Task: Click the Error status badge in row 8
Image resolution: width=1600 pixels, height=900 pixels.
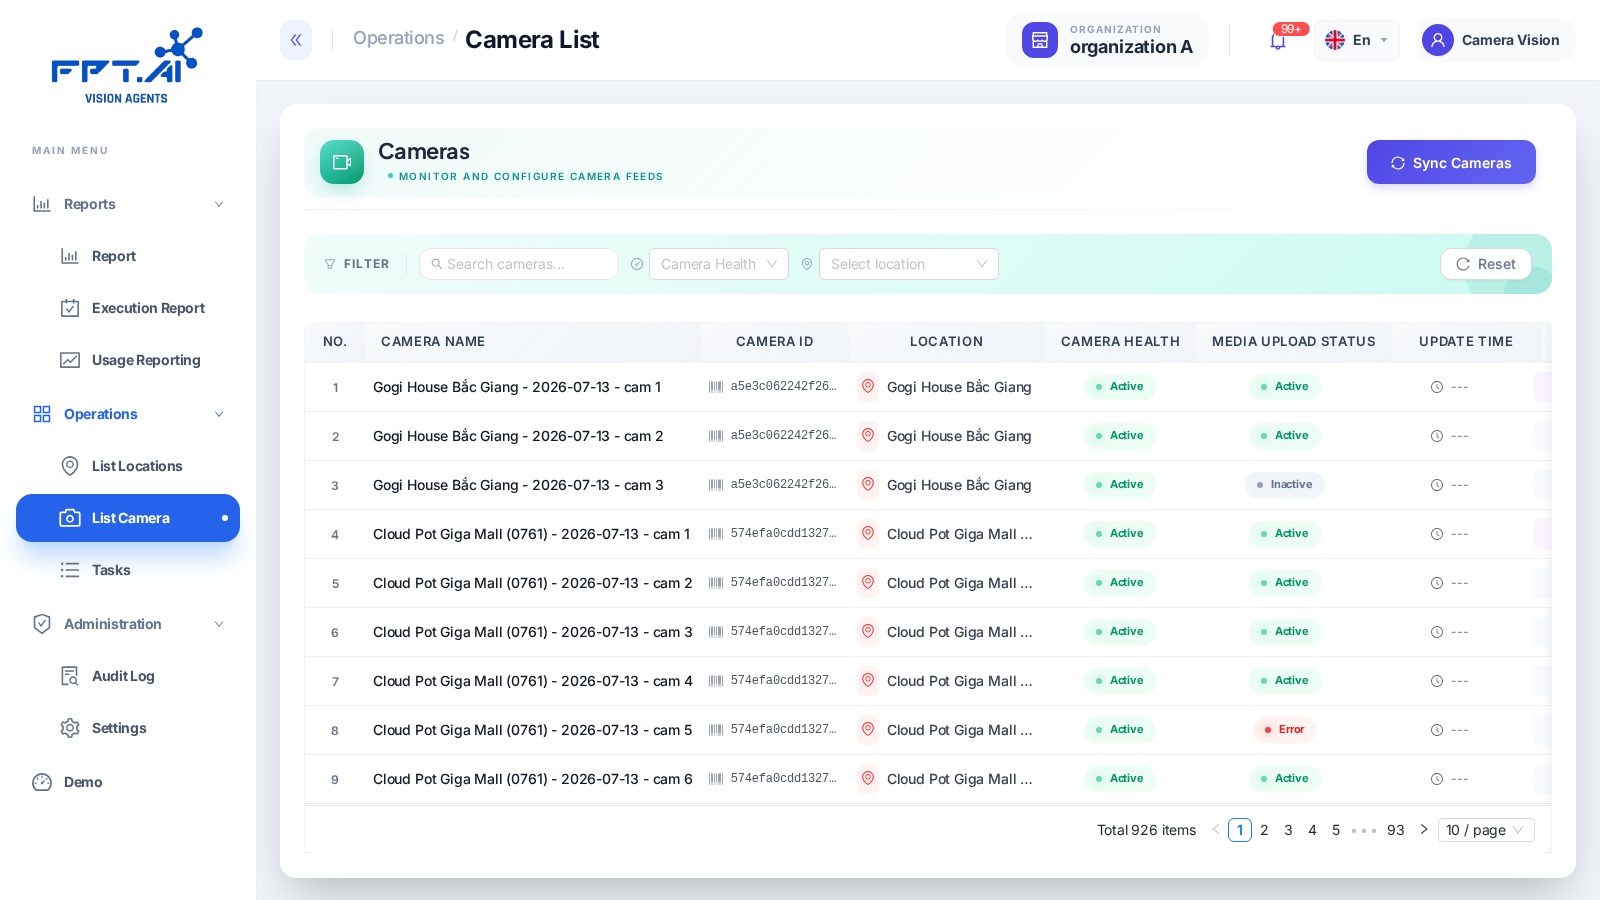Action: (1285, 730)
